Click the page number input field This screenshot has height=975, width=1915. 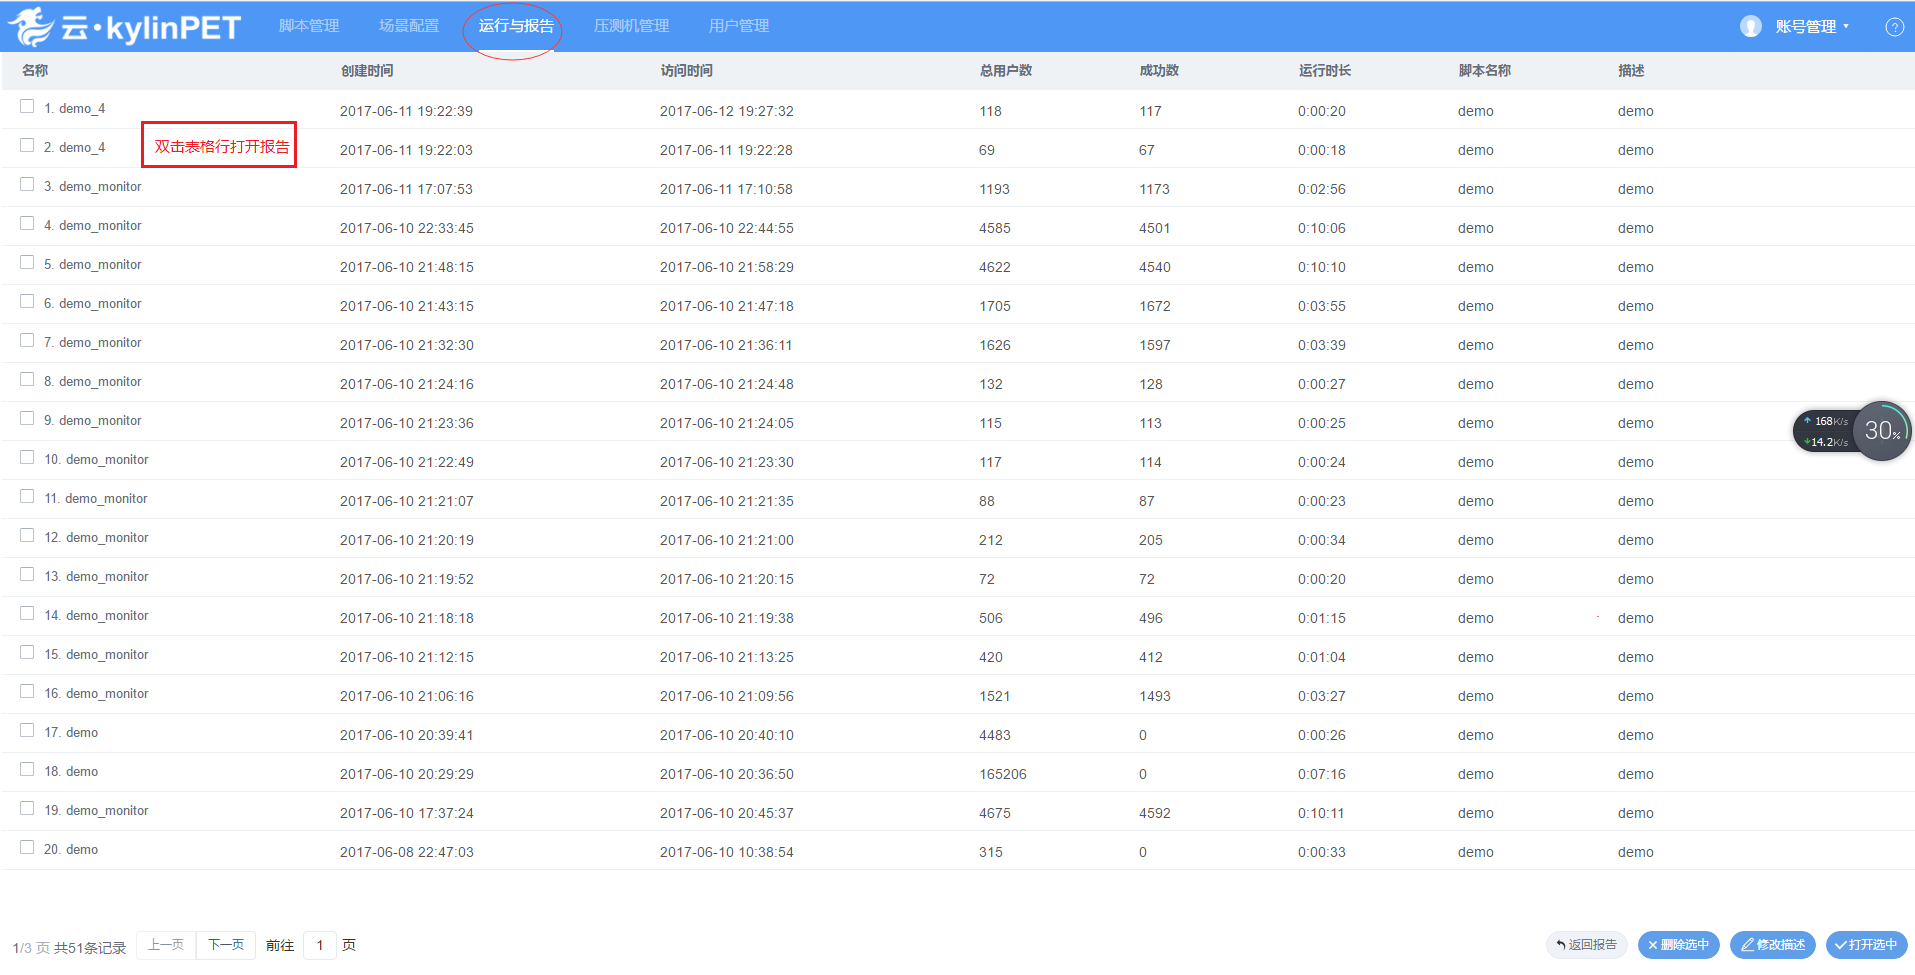click(320, 945)
